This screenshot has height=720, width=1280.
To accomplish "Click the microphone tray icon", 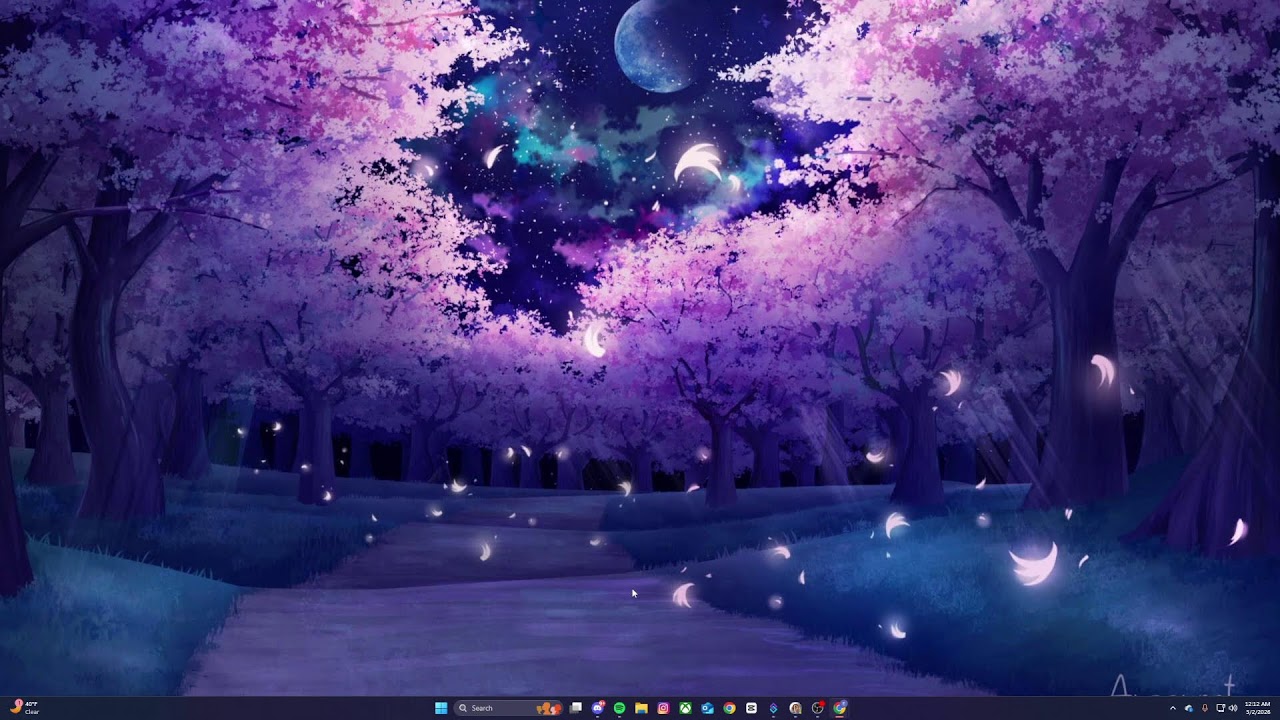I will (1205, 708).
